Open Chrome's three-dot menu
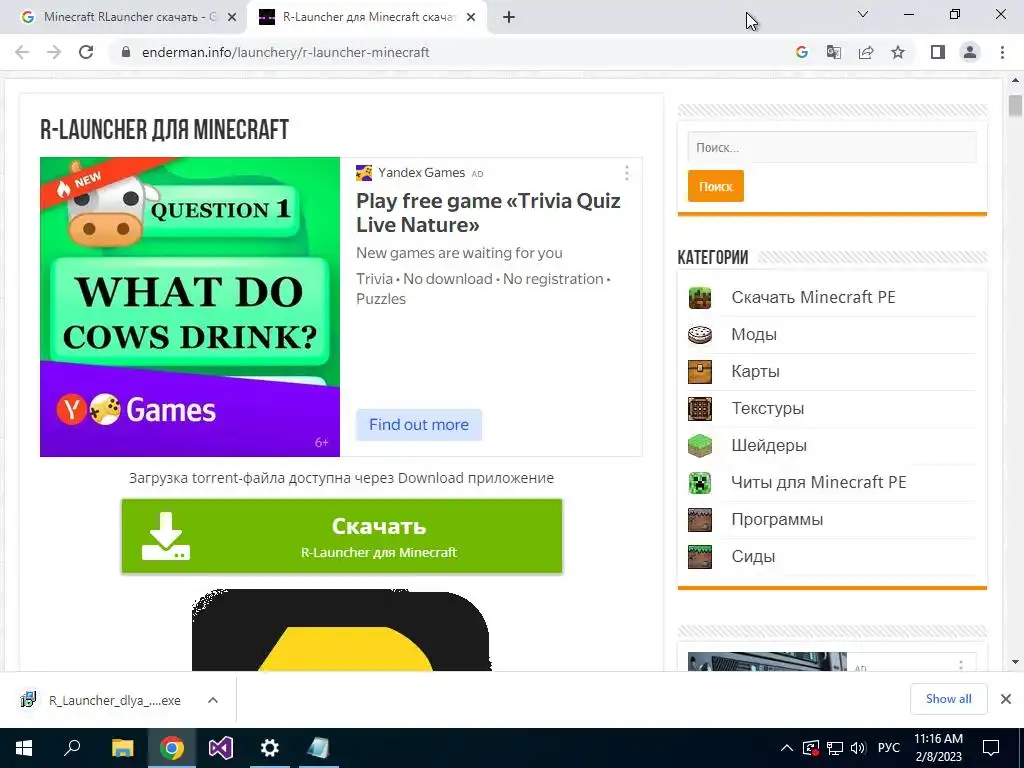The height and width of the screenshot is (768, 1024). (1002, 52)
